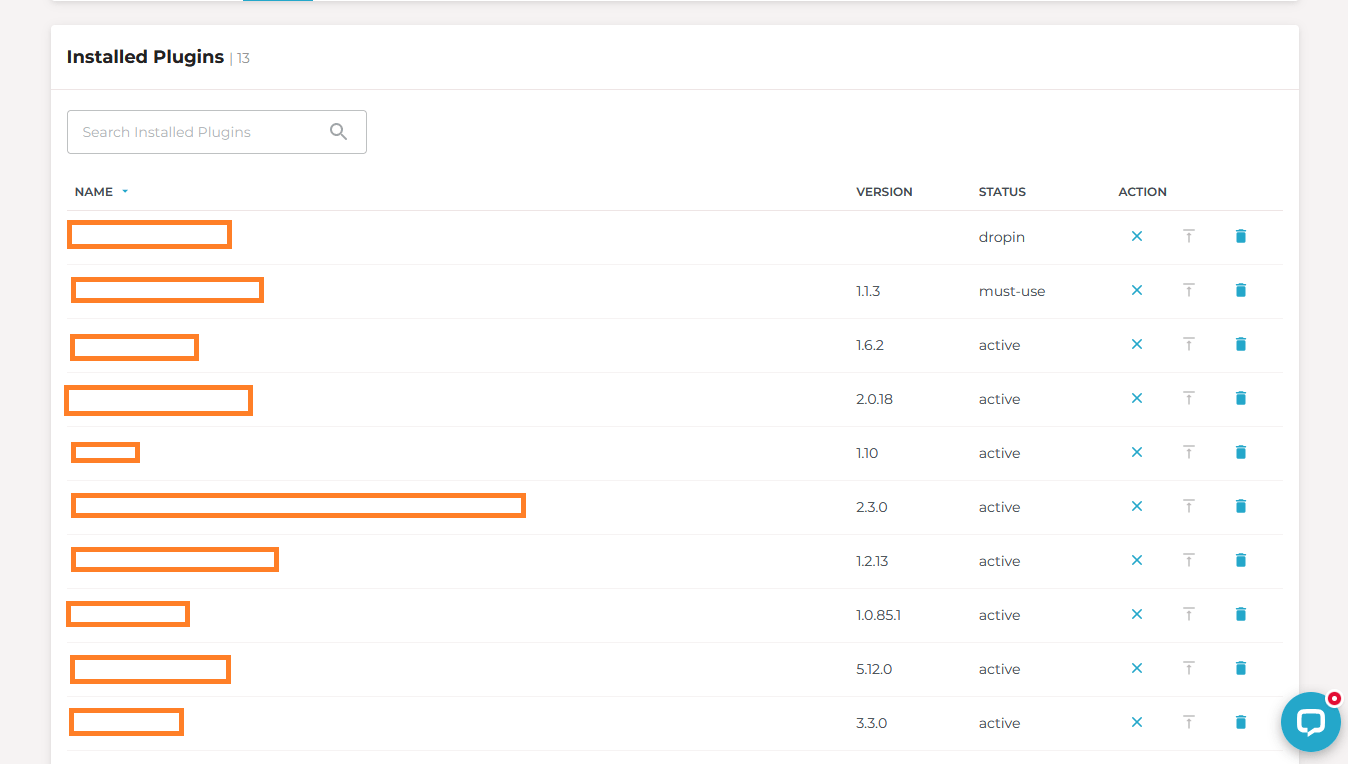Viewport: 1348px width, 764px height.
Task: Click the update arrow in the 2.0.18 row
Action: [x=1189, y=398]
